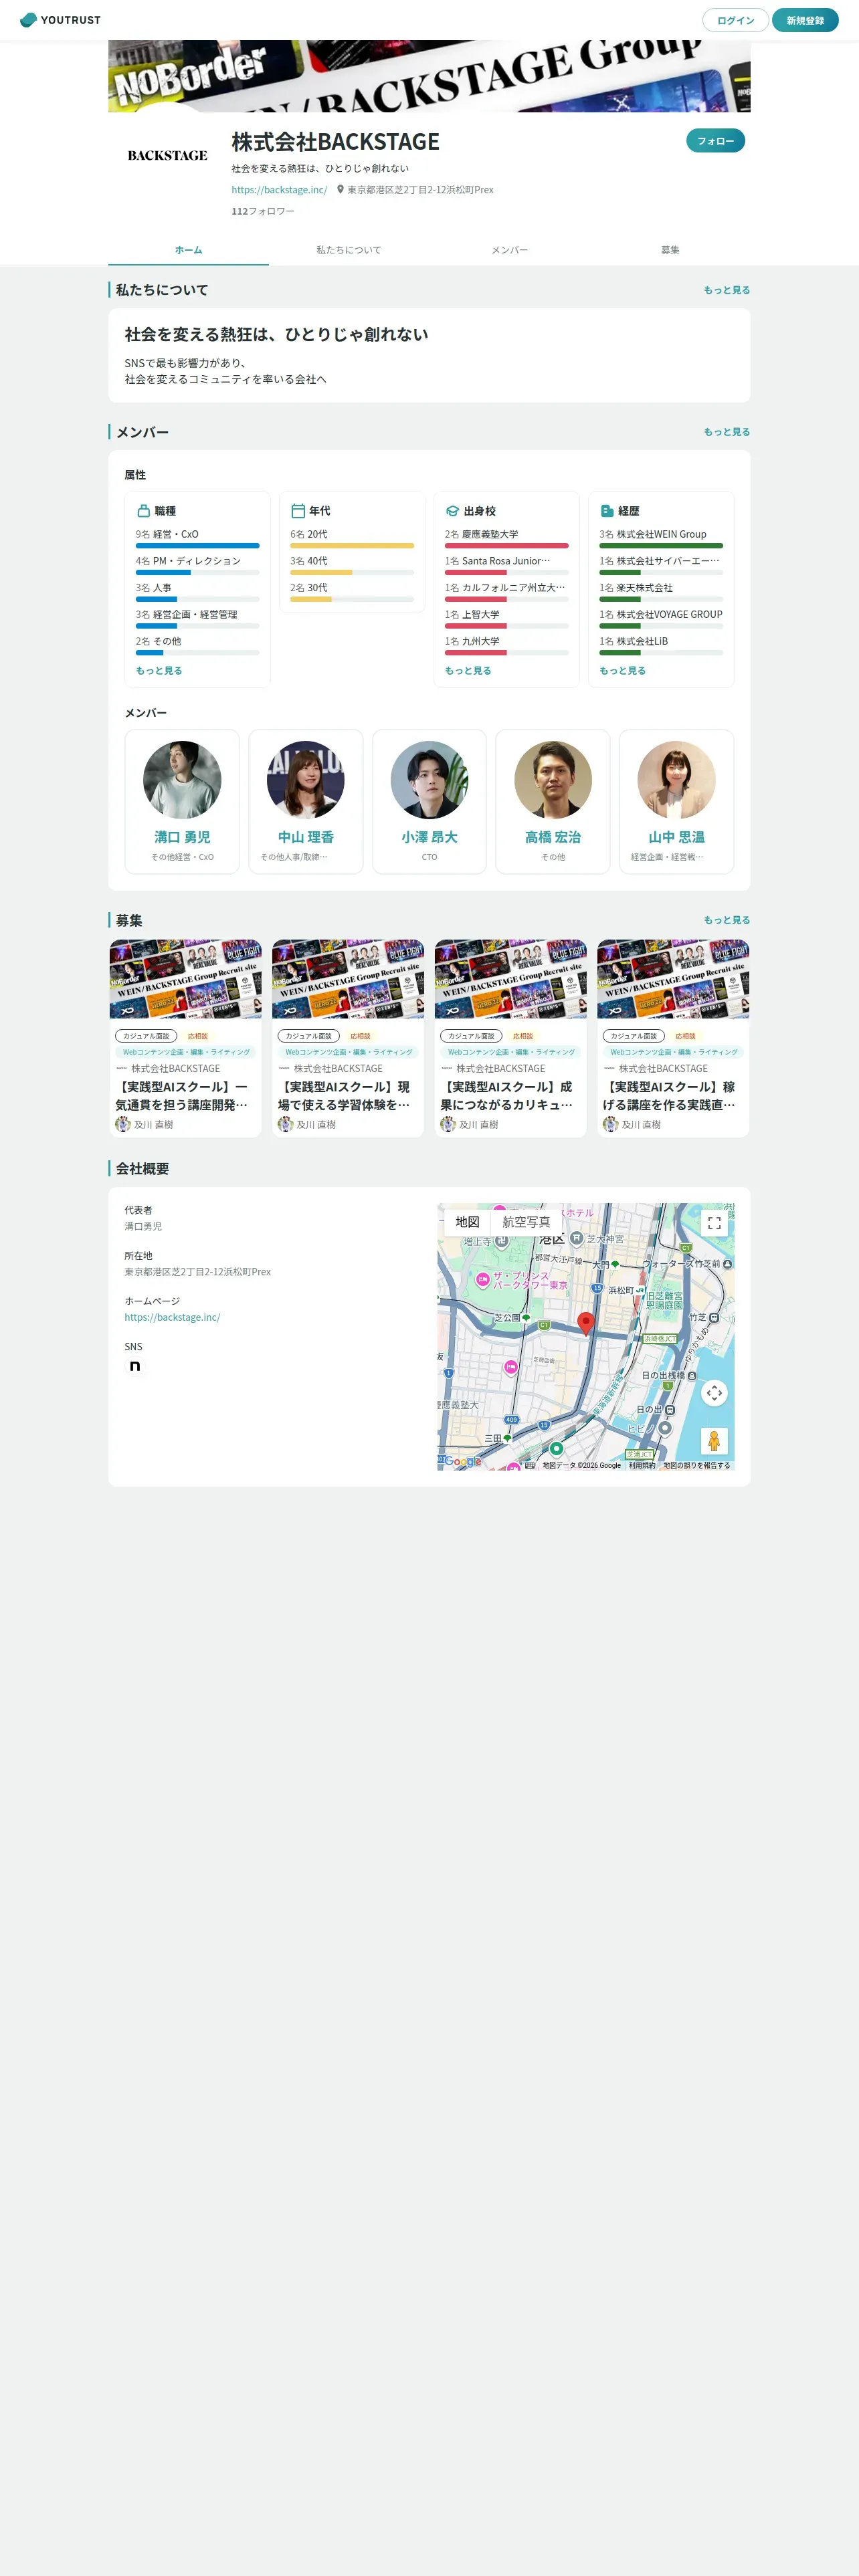Click the Google logo on the map
The height and width of the screenshot is (2576, 859).
[x=462, y=1462]
